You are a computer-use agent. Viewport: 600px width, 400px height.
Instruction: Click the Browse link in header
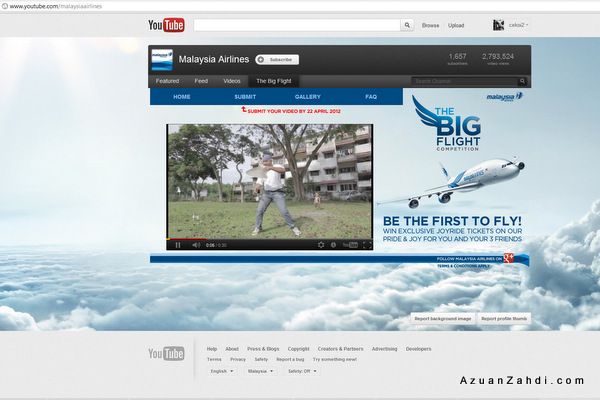pyautogui.click(x=430, y=25)
